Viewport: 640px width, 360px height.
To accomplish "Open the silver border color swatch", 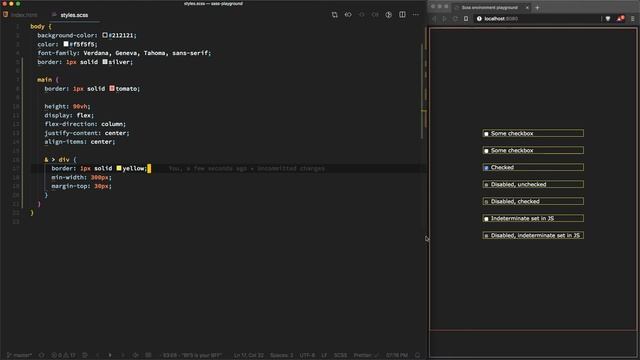I will tap(105, 62).
